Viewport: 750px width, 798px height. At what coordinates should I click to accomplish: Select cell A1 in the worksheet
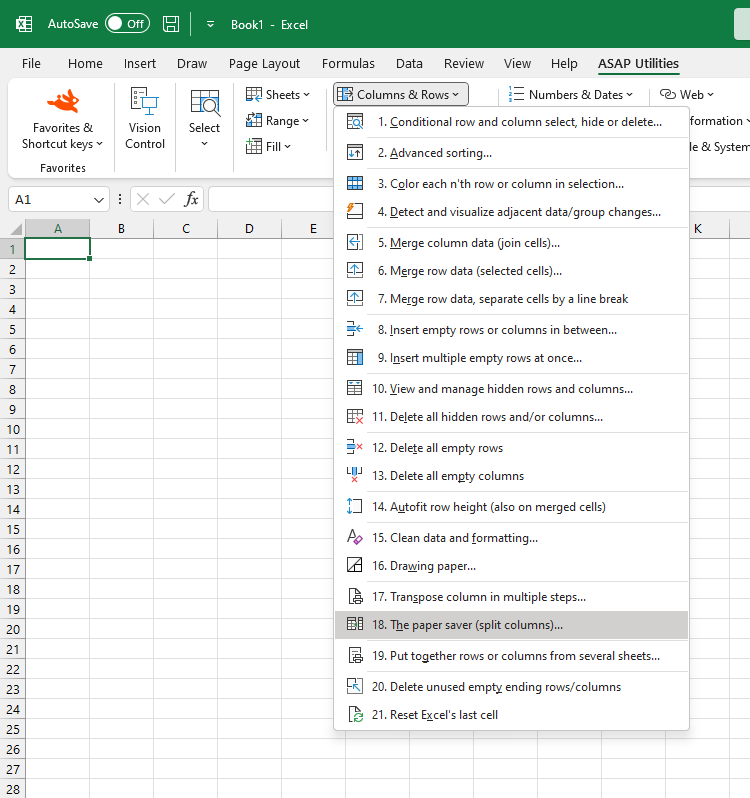pos(57,249)
